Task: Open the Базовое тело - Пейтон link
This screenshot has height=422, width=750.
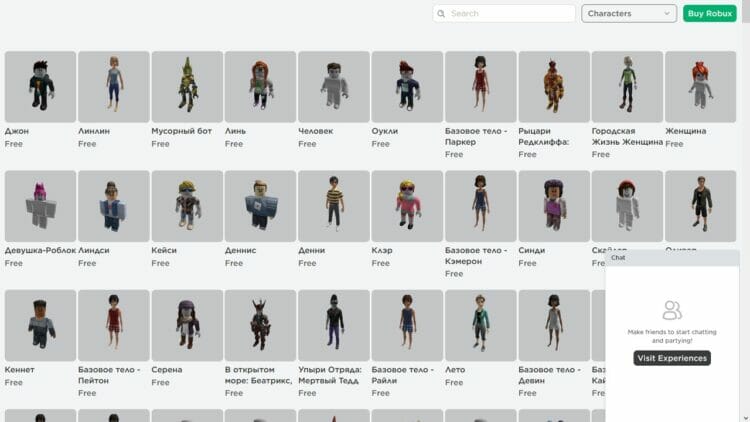Action: point(109,375)
